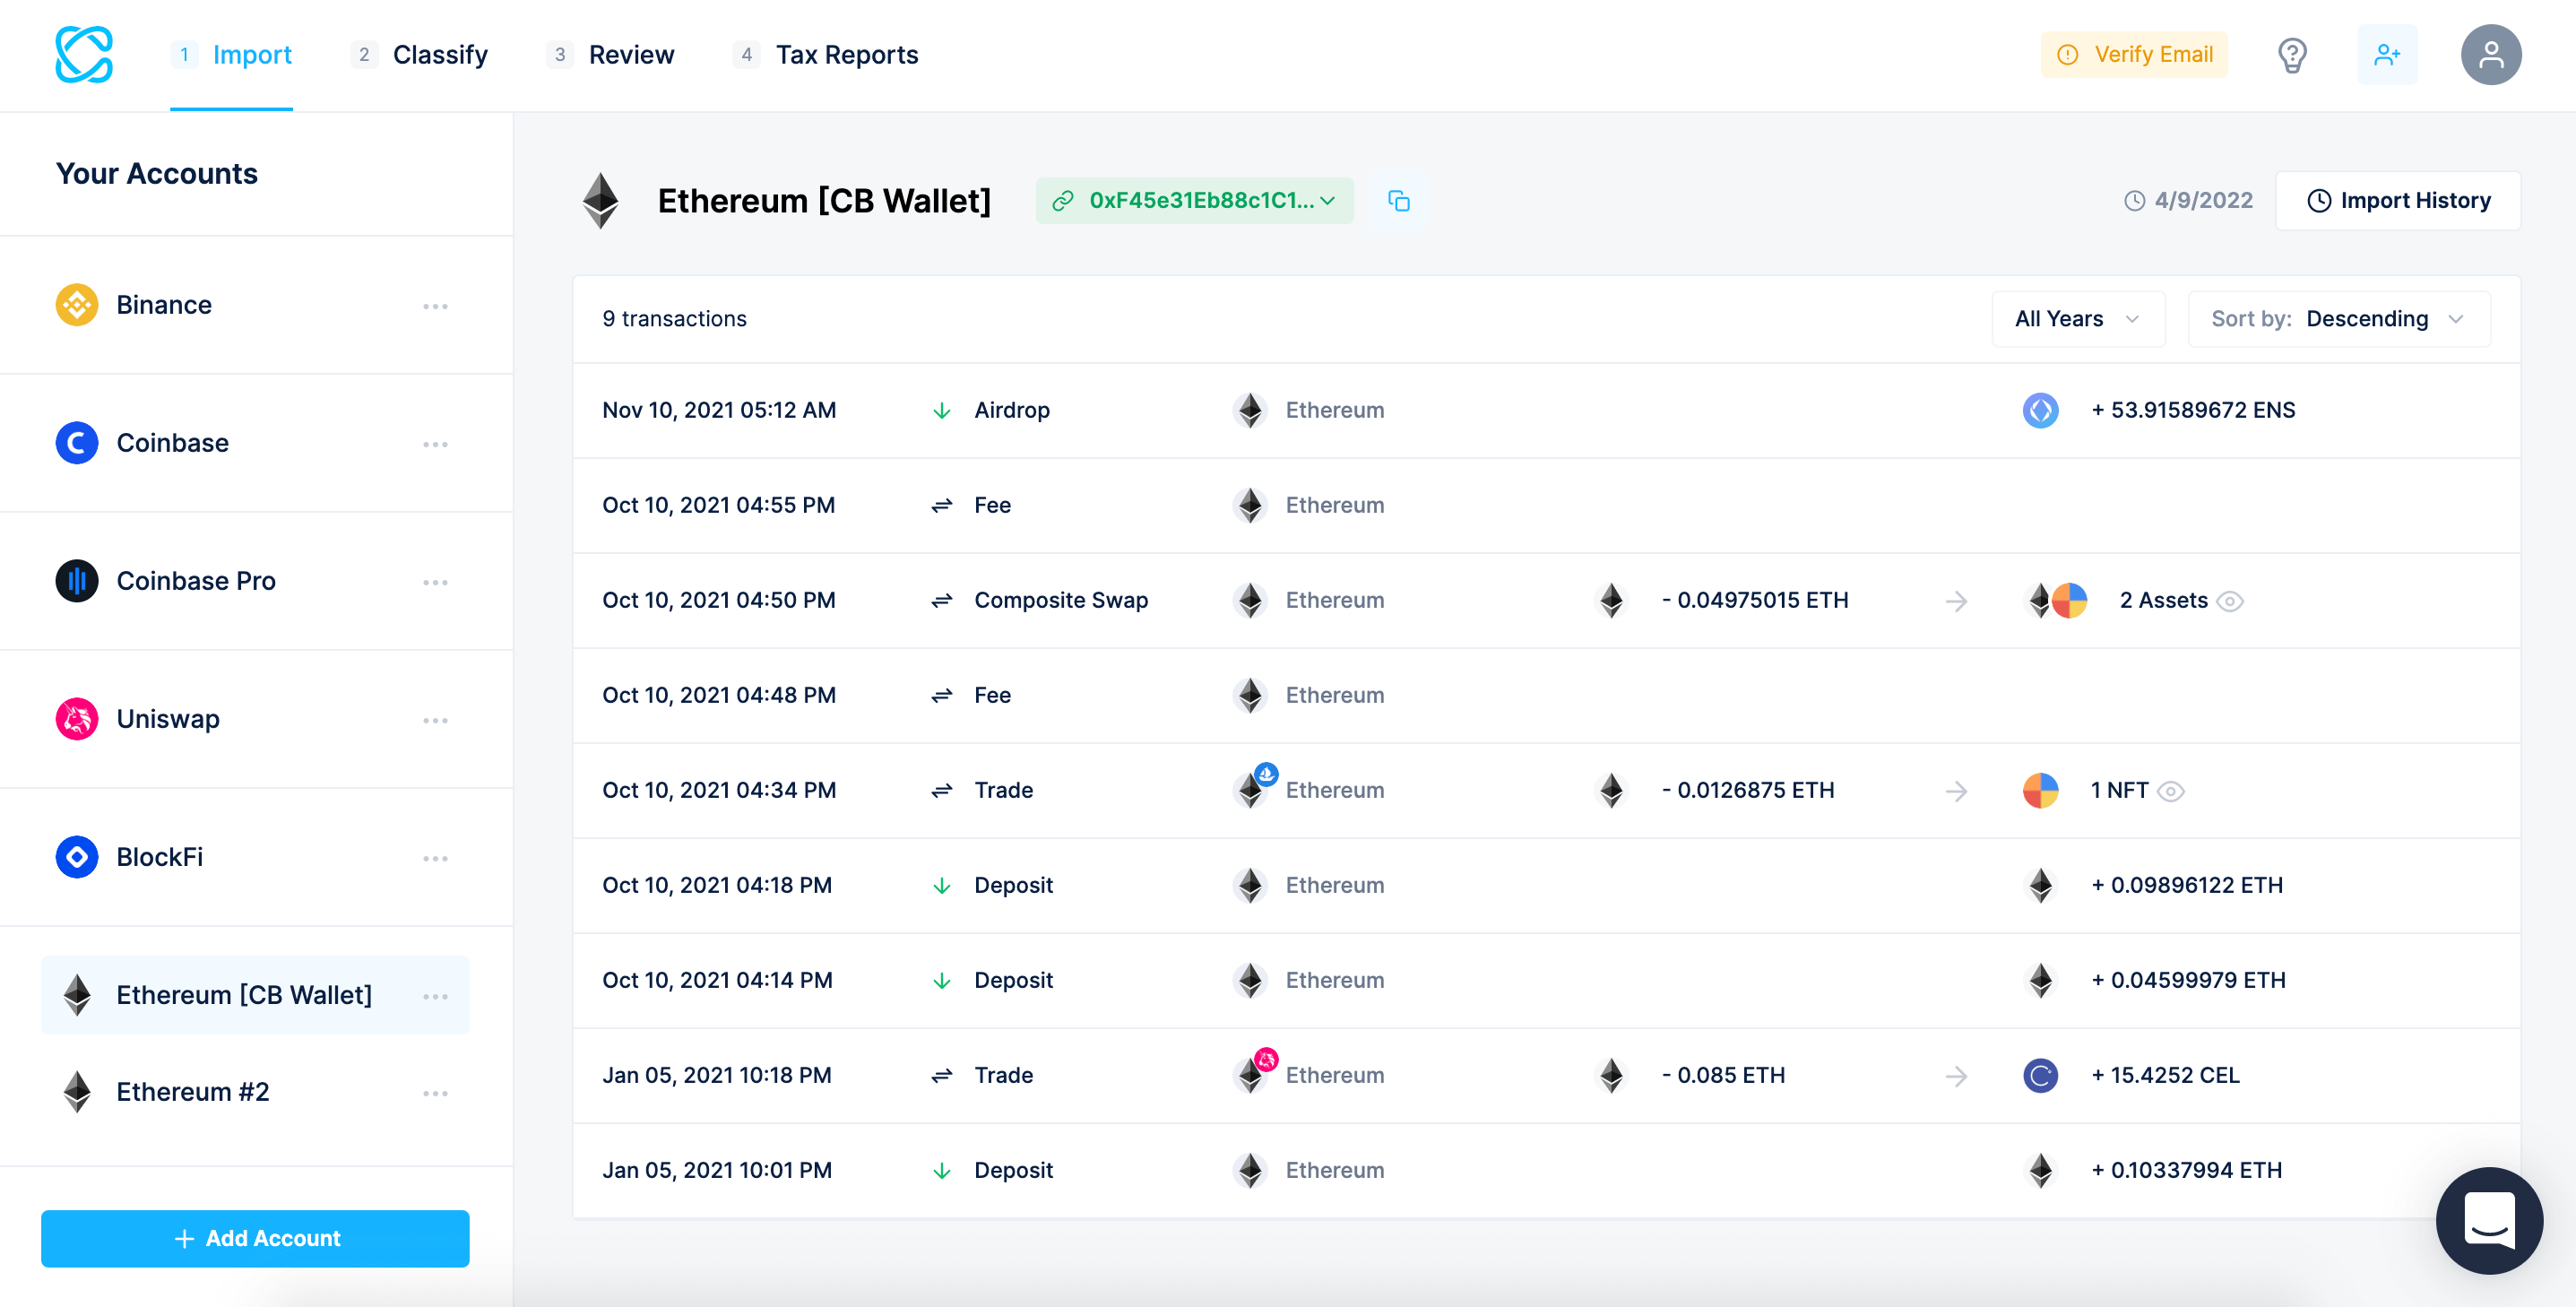Image resolution: width=2576 pixels, height=1307 pixels.
Task: Click the Verify Email link
Action: pyautogui.click(x=2139, y=55)
